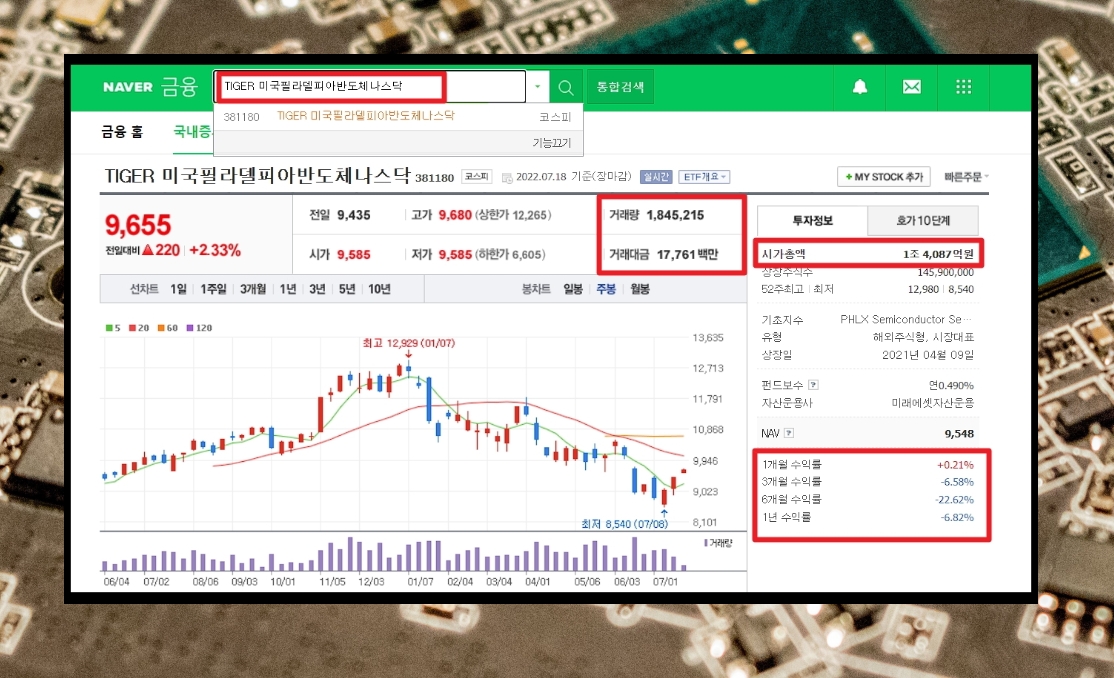Open the apps grid icon

click(x=963, y=87)
